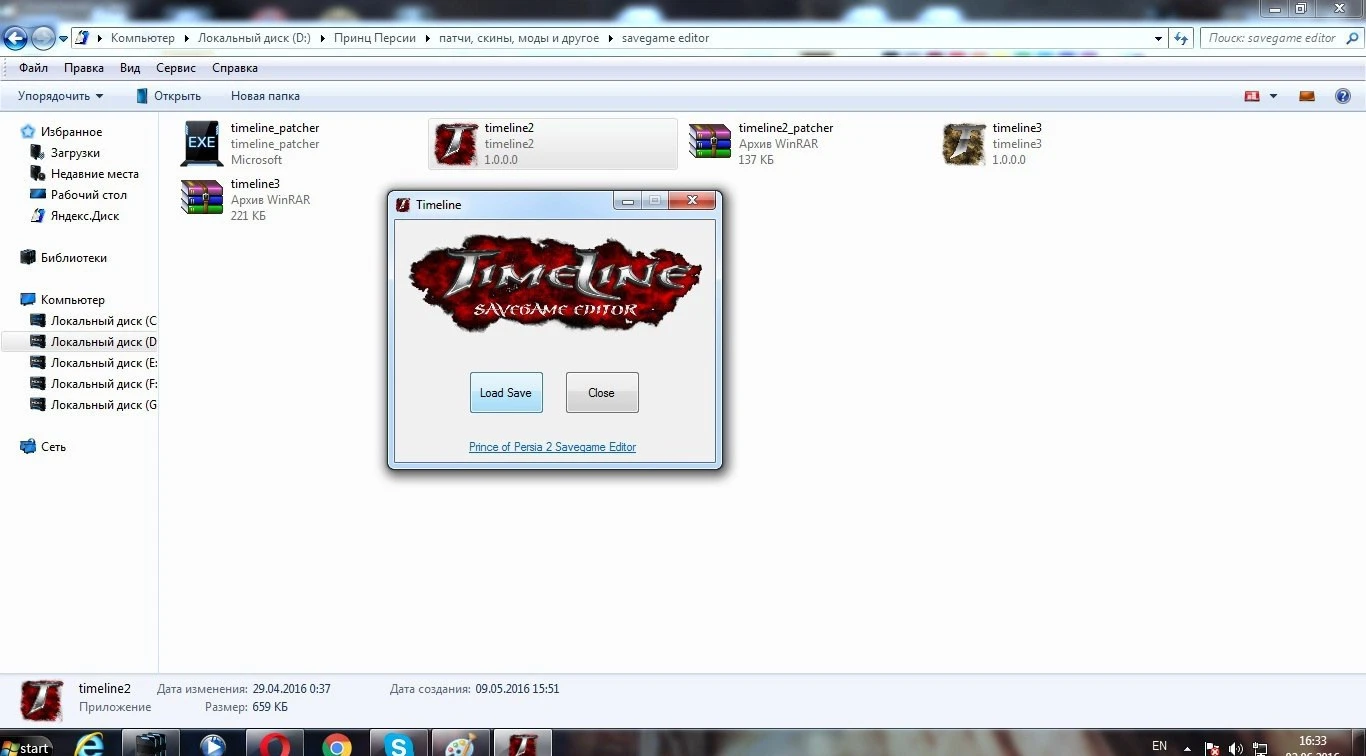1366x756 pixels.
Task: Expand the address bar history dropdown arrow
Action: [1159, 39]
